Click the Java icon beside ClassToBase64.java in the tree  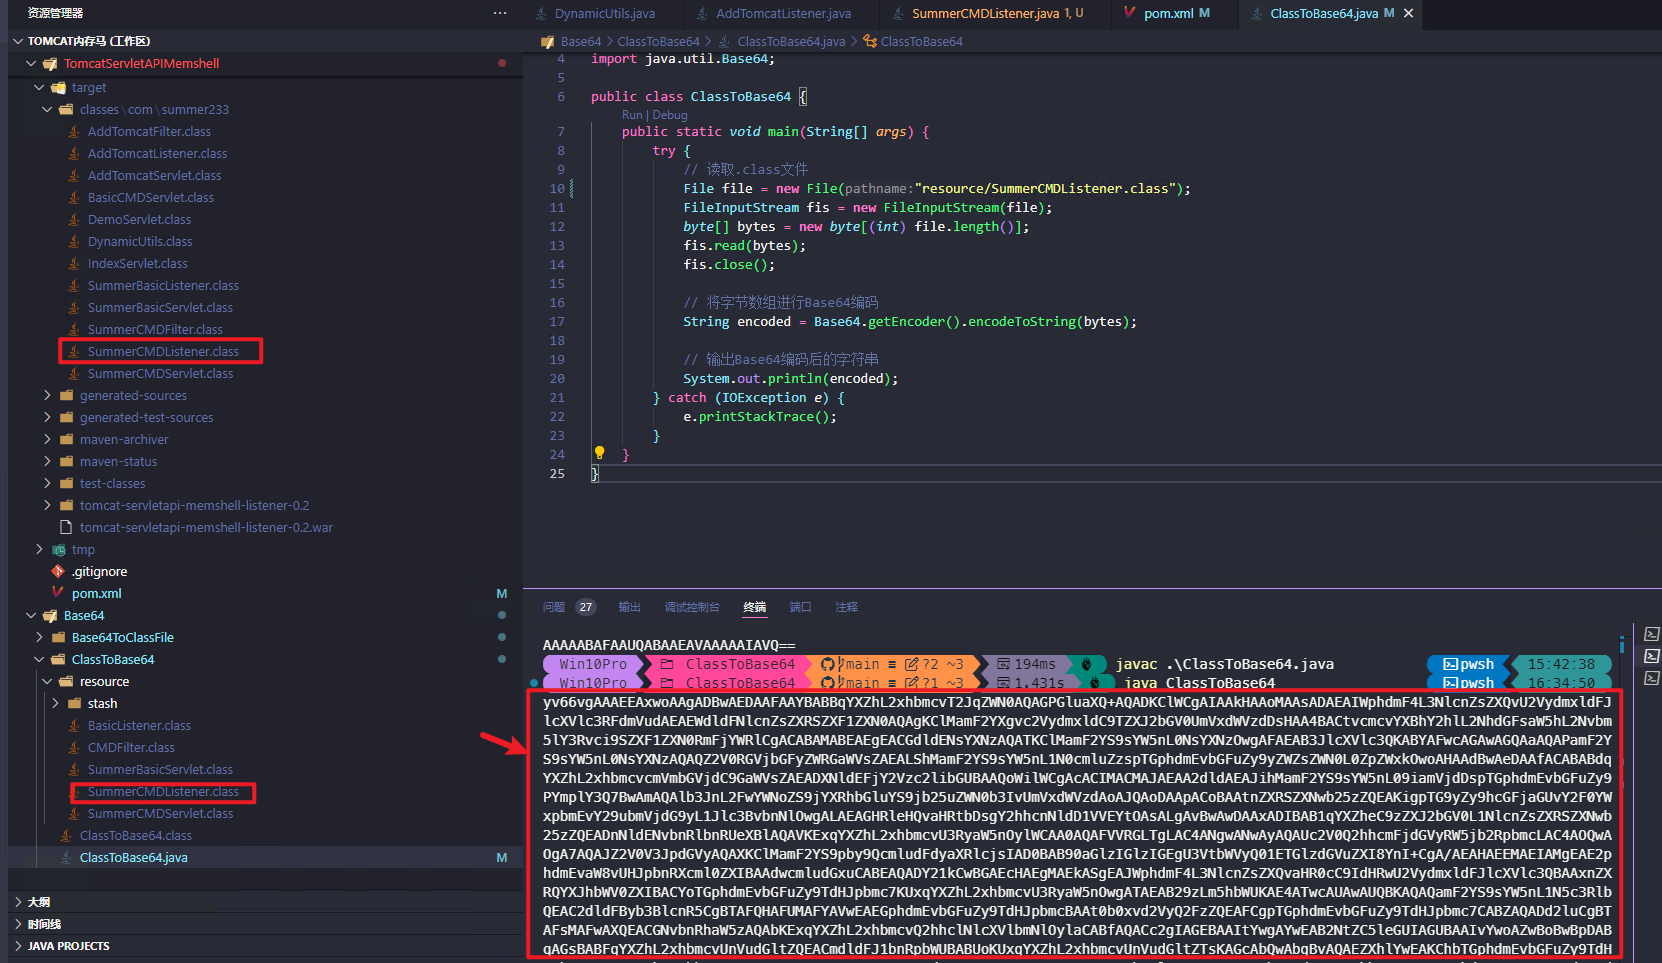(x=66, y=857)
